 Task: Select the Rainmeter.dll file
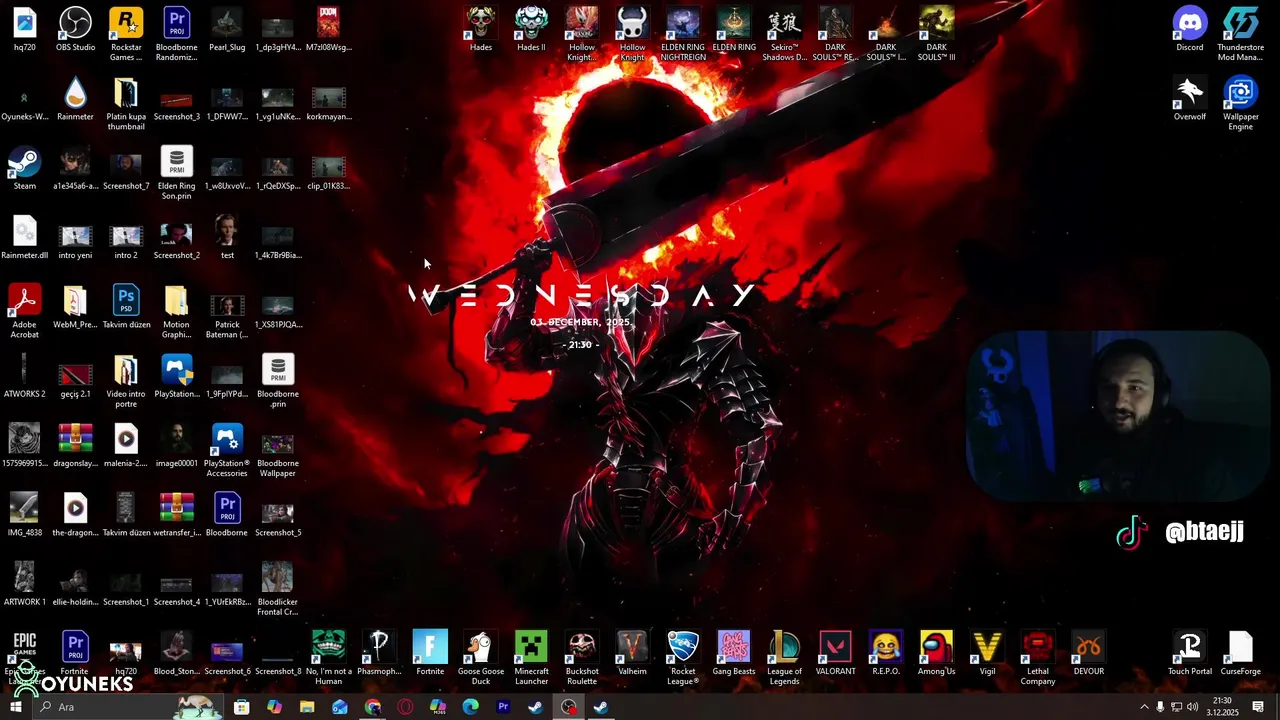point(24,237)
